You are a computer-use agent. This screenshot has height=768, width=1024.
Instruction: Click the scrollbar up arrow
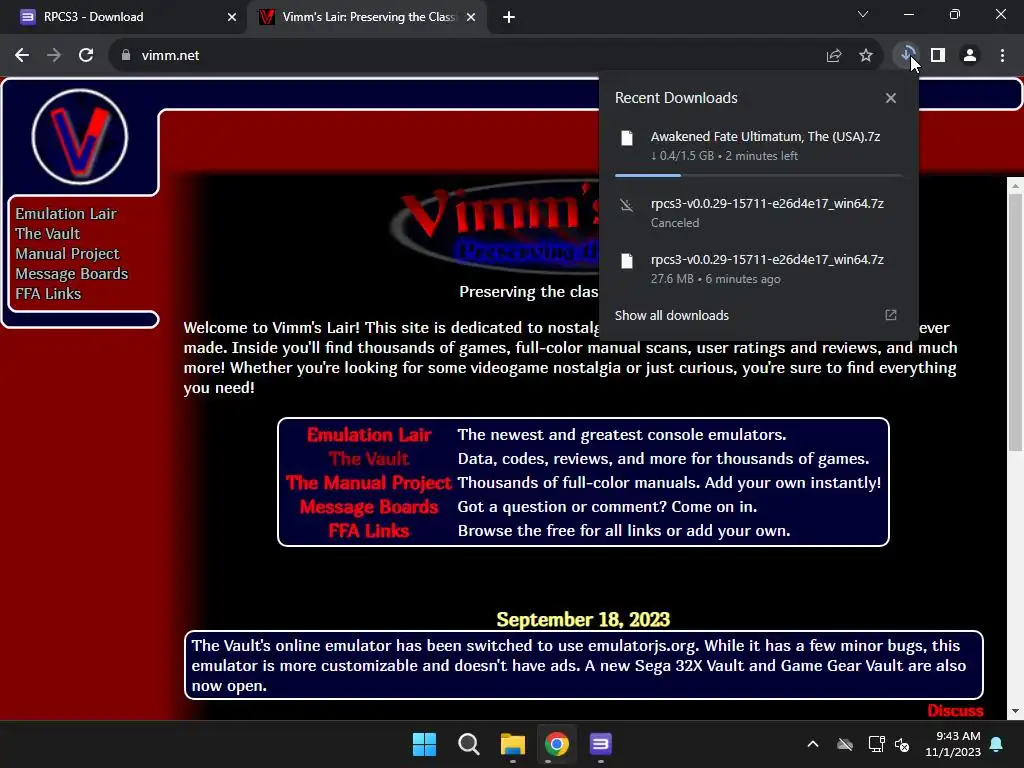click(x=1015, y=186)
